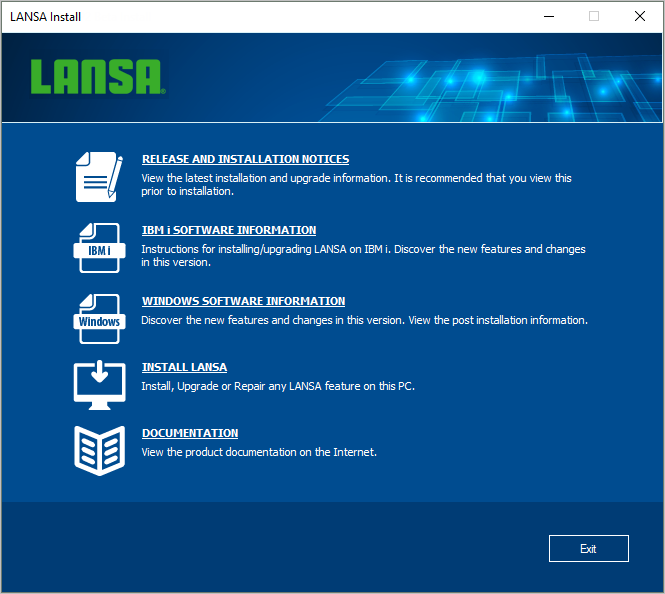Open IBM i Software Information link
The image size is (665, 594).
[x=229, y=230]
